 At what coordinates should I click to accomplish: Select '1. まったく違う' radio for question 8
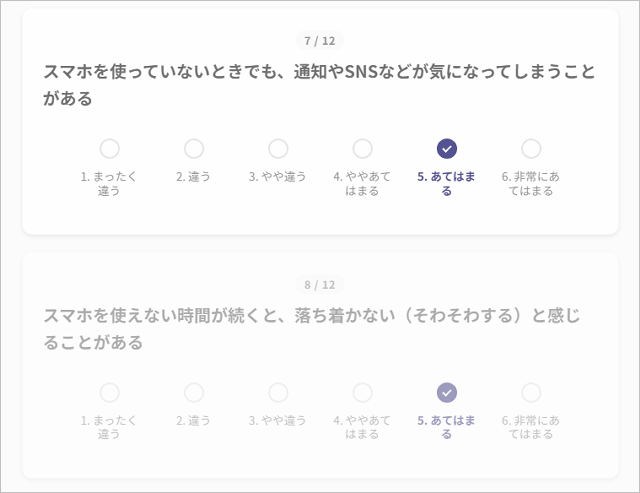coord(110,393)
